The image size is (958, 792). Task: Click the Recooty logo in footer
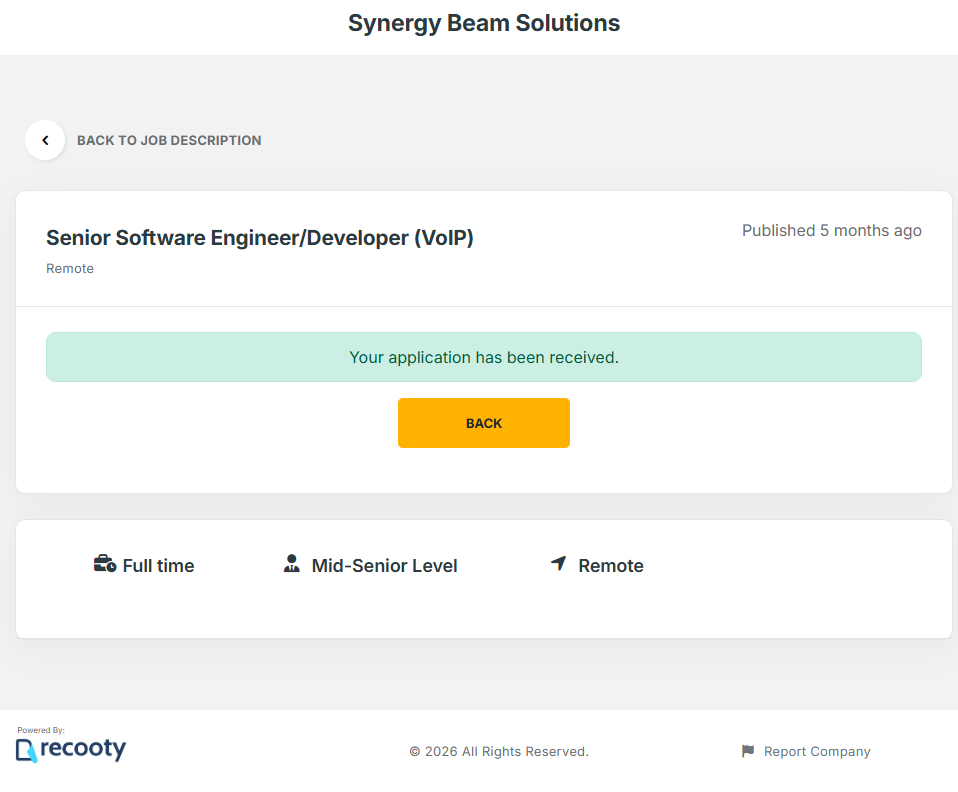point(71,749)
